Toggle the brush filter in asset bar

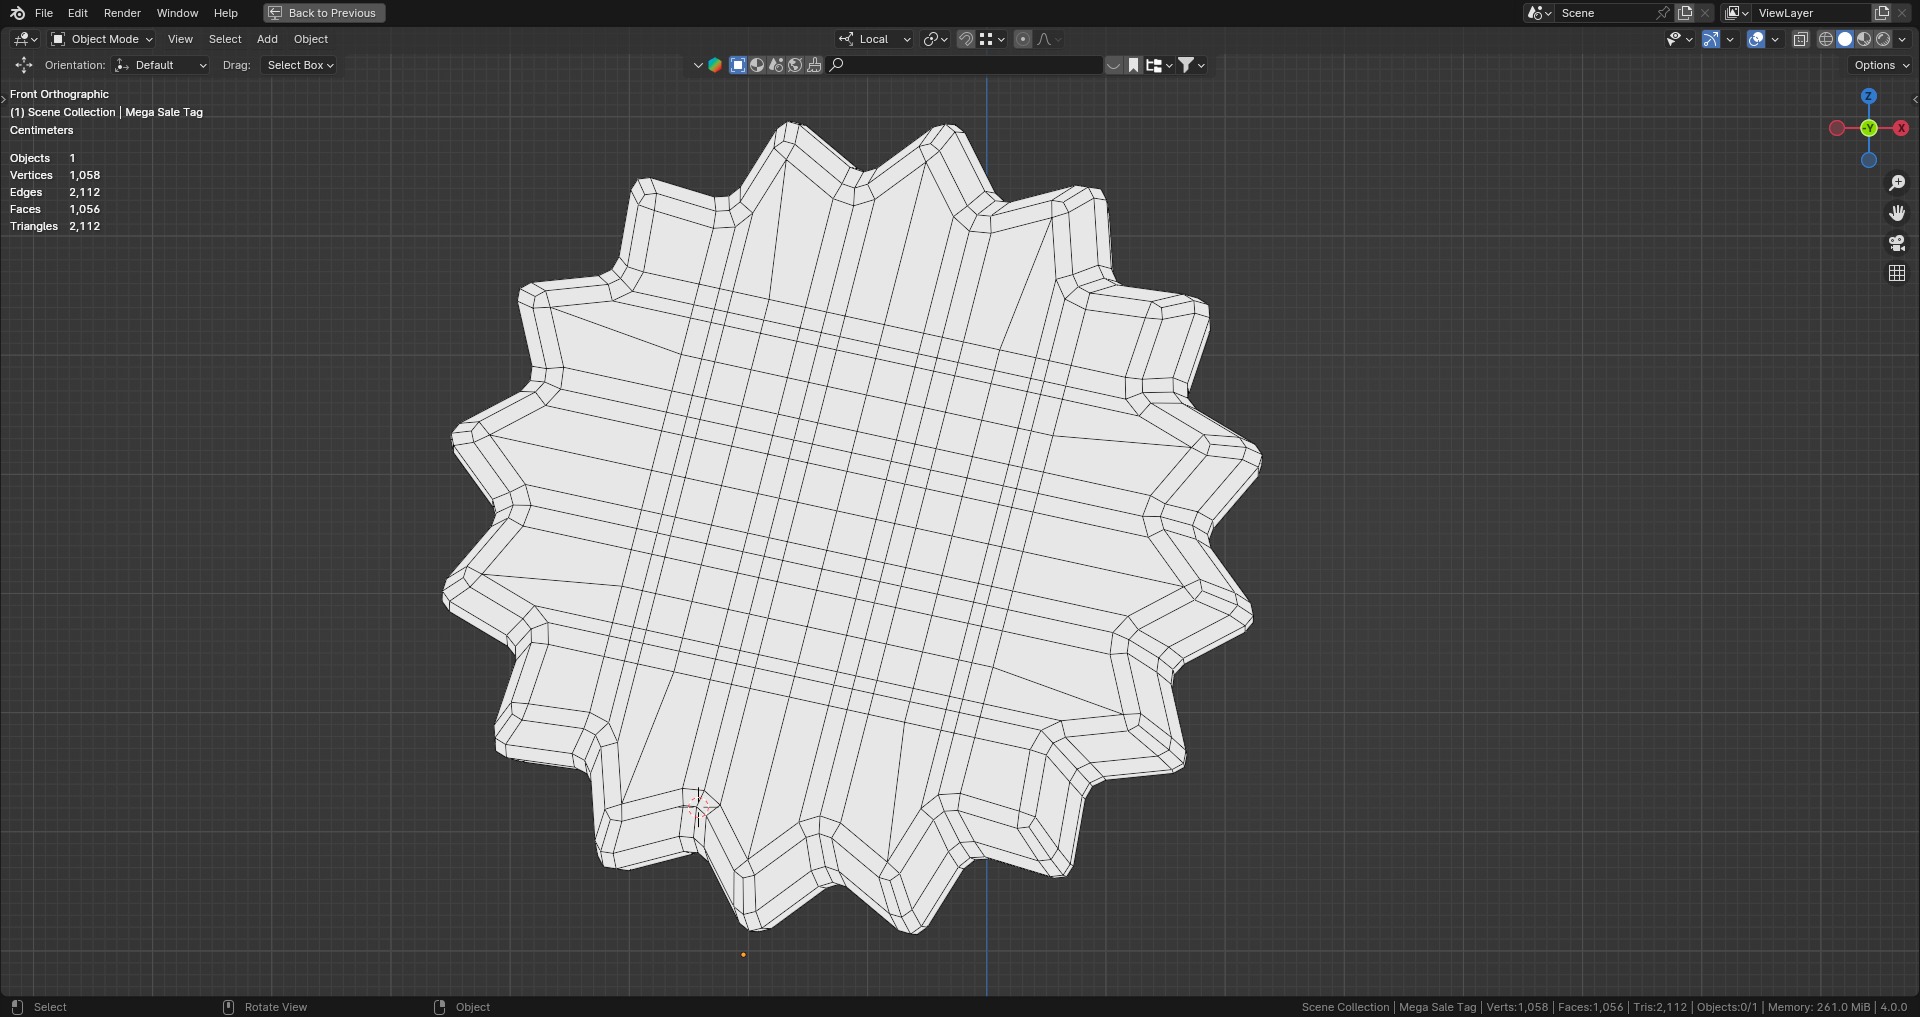pyautogui.click(x=814, y=65)
